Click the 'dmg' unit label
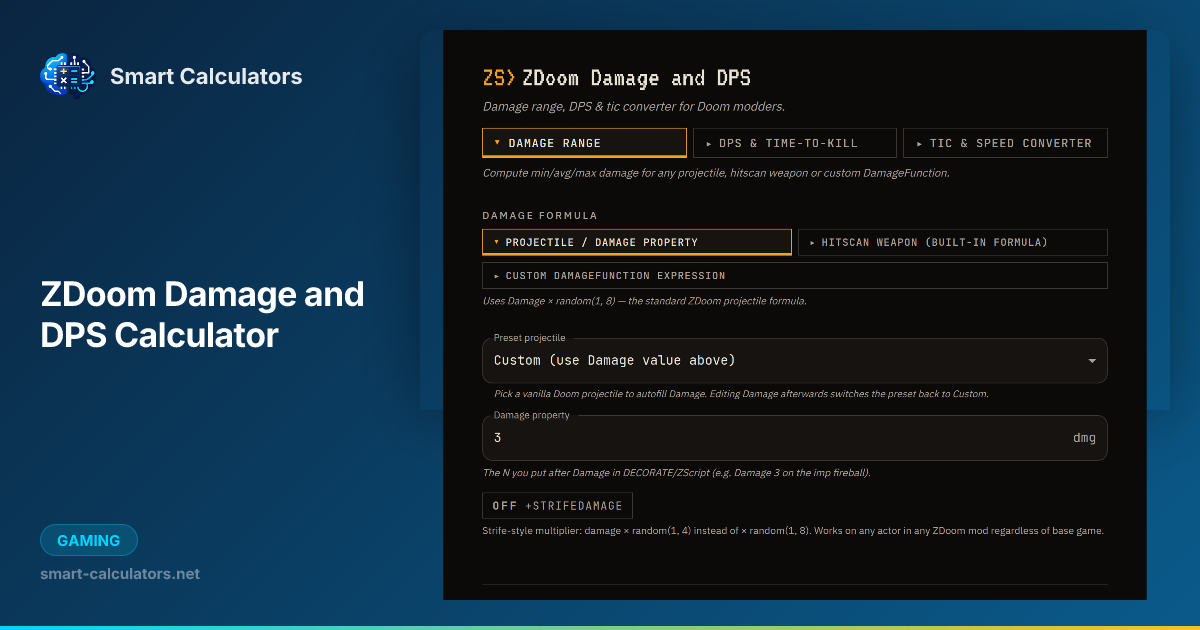1200x630 pixels. [x=1084, y=438]
